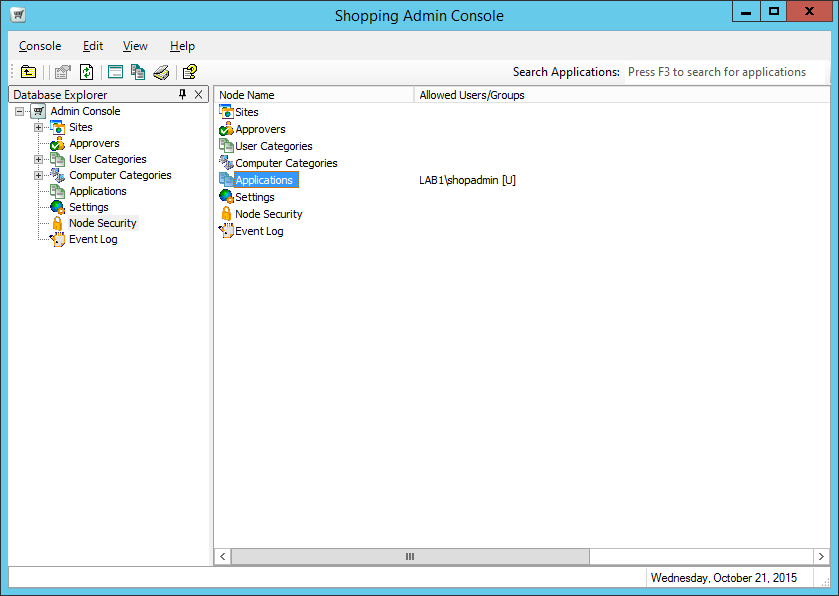Close the Database Explorer panel
Screen dimensions: 839x596
tap(198, 94)
